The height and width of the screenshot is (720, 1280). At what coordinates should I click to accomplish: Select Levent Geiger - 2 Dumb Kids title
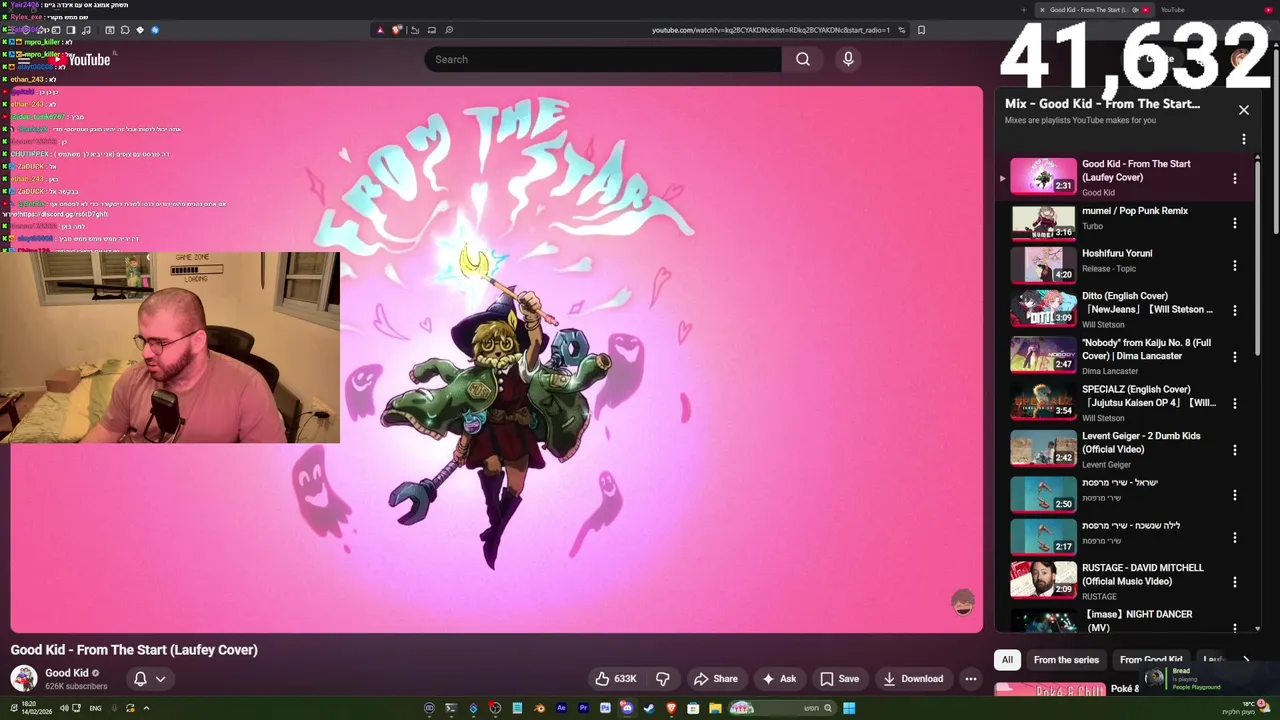point(1141,442)
